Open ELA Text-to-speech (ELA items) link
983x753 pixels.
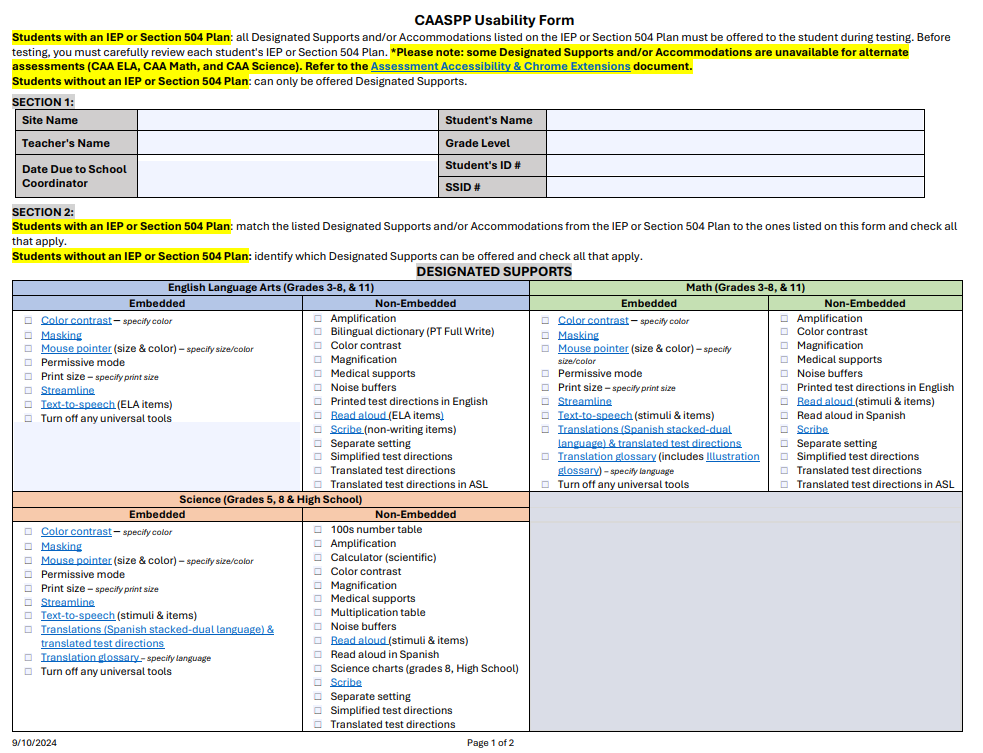(x=78, y=404)
